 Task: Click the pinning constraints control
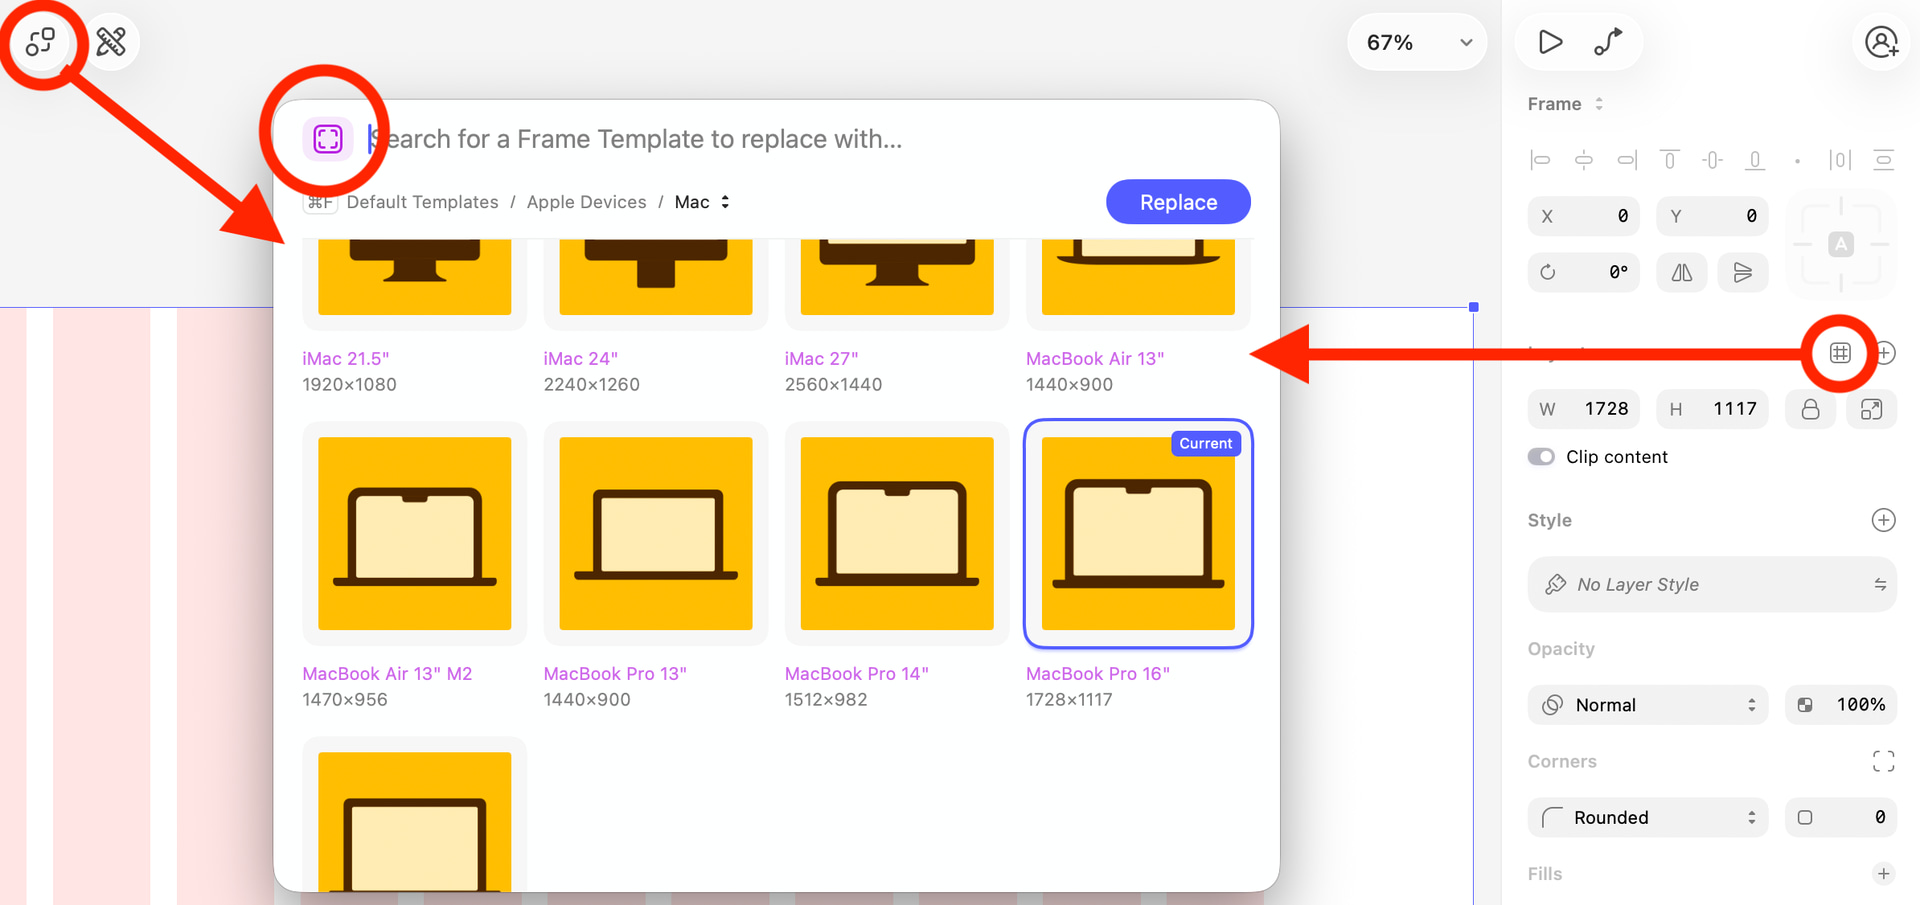coord(1841,244)
